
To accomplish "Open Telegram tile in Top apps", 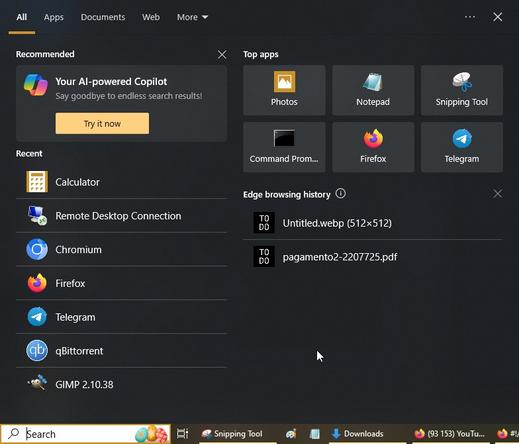I will point(462,147).
